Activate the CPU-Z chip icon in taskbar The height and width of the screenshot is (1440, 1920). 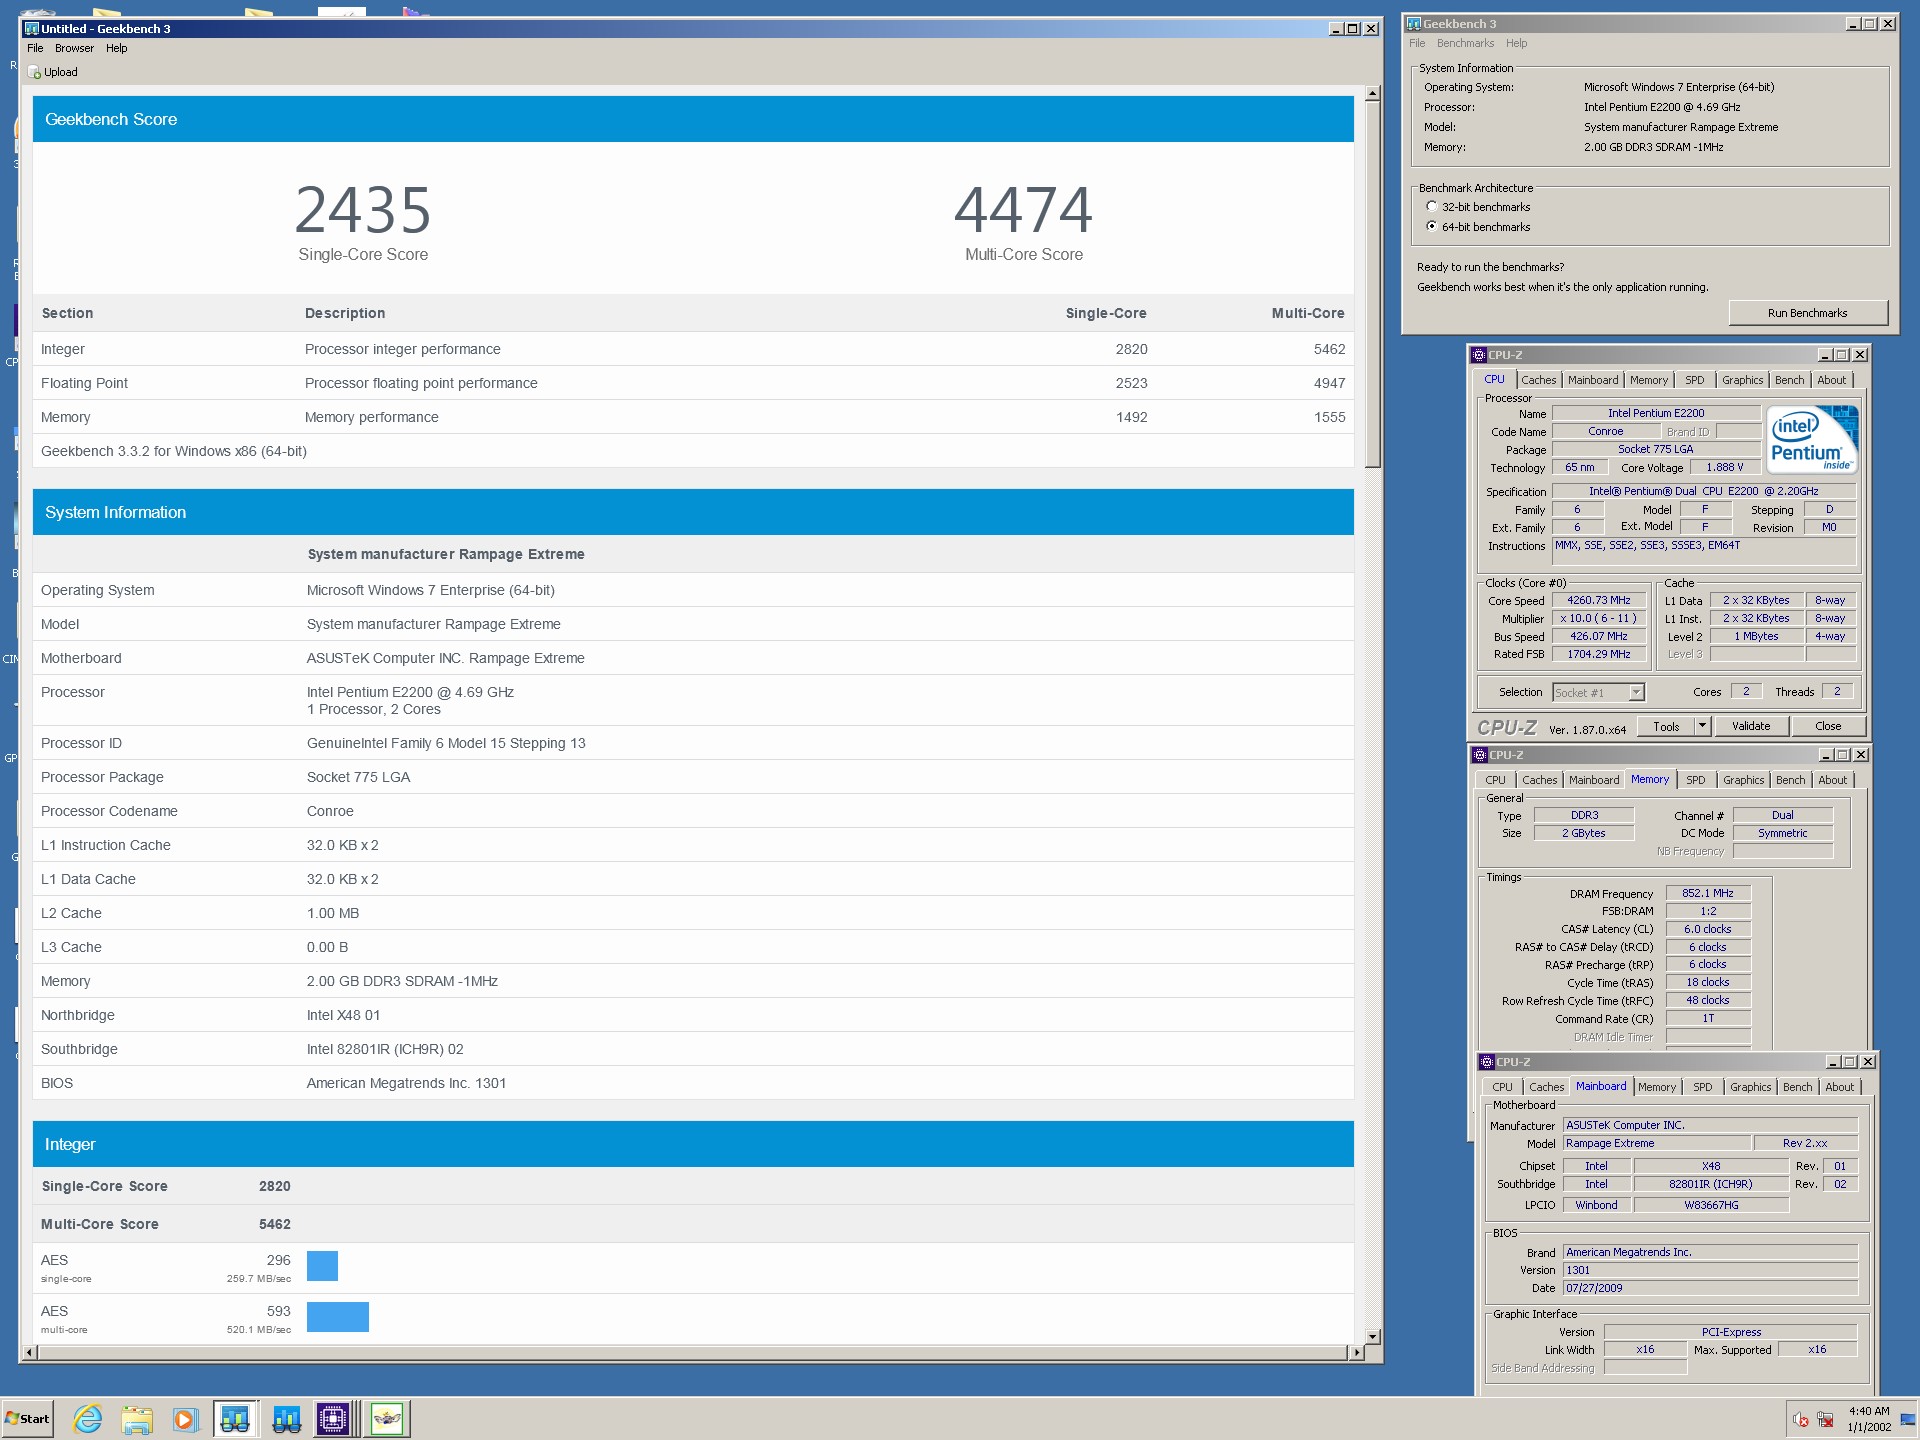coord(333,1418)
